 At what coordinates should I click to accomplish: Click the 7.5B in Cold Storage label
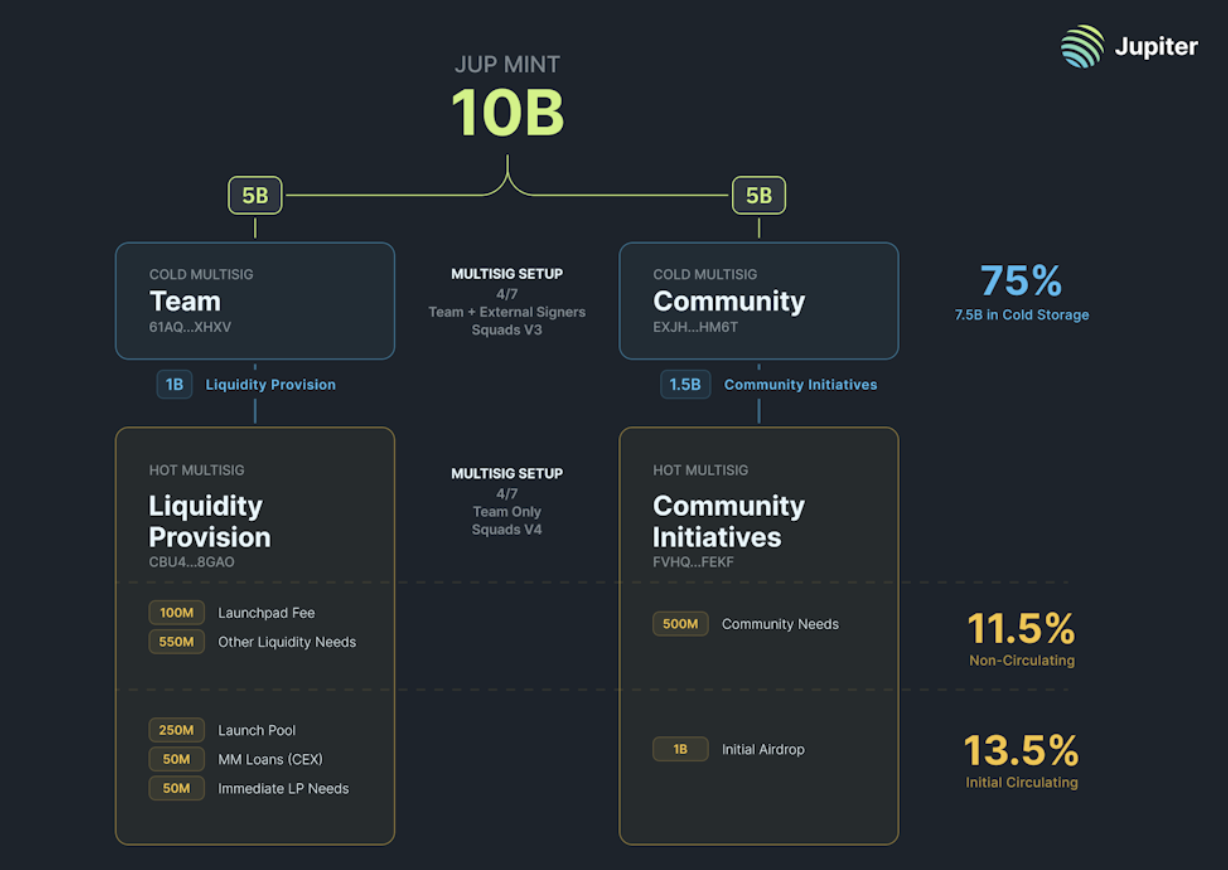coord(1021,315)
